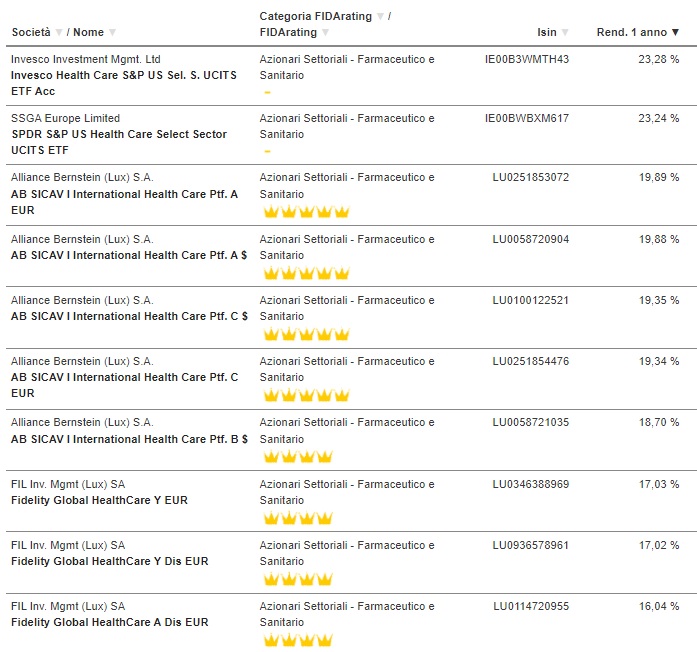Select ISIN IE00B3WMTH43

tap(527, 59)
